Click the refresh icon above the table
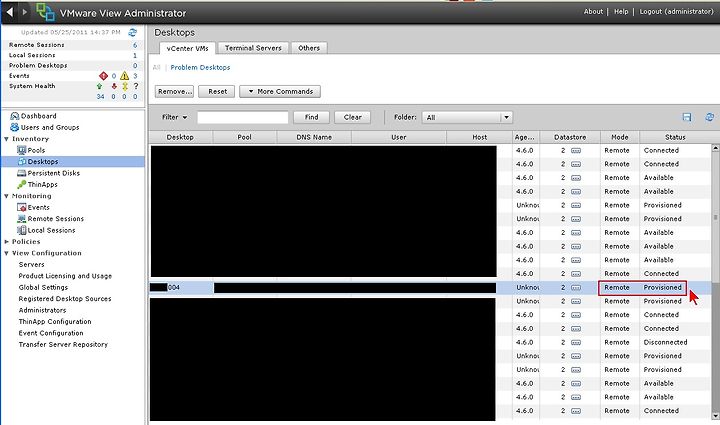This screenshot has height=425, width=720. pos(709,117)
